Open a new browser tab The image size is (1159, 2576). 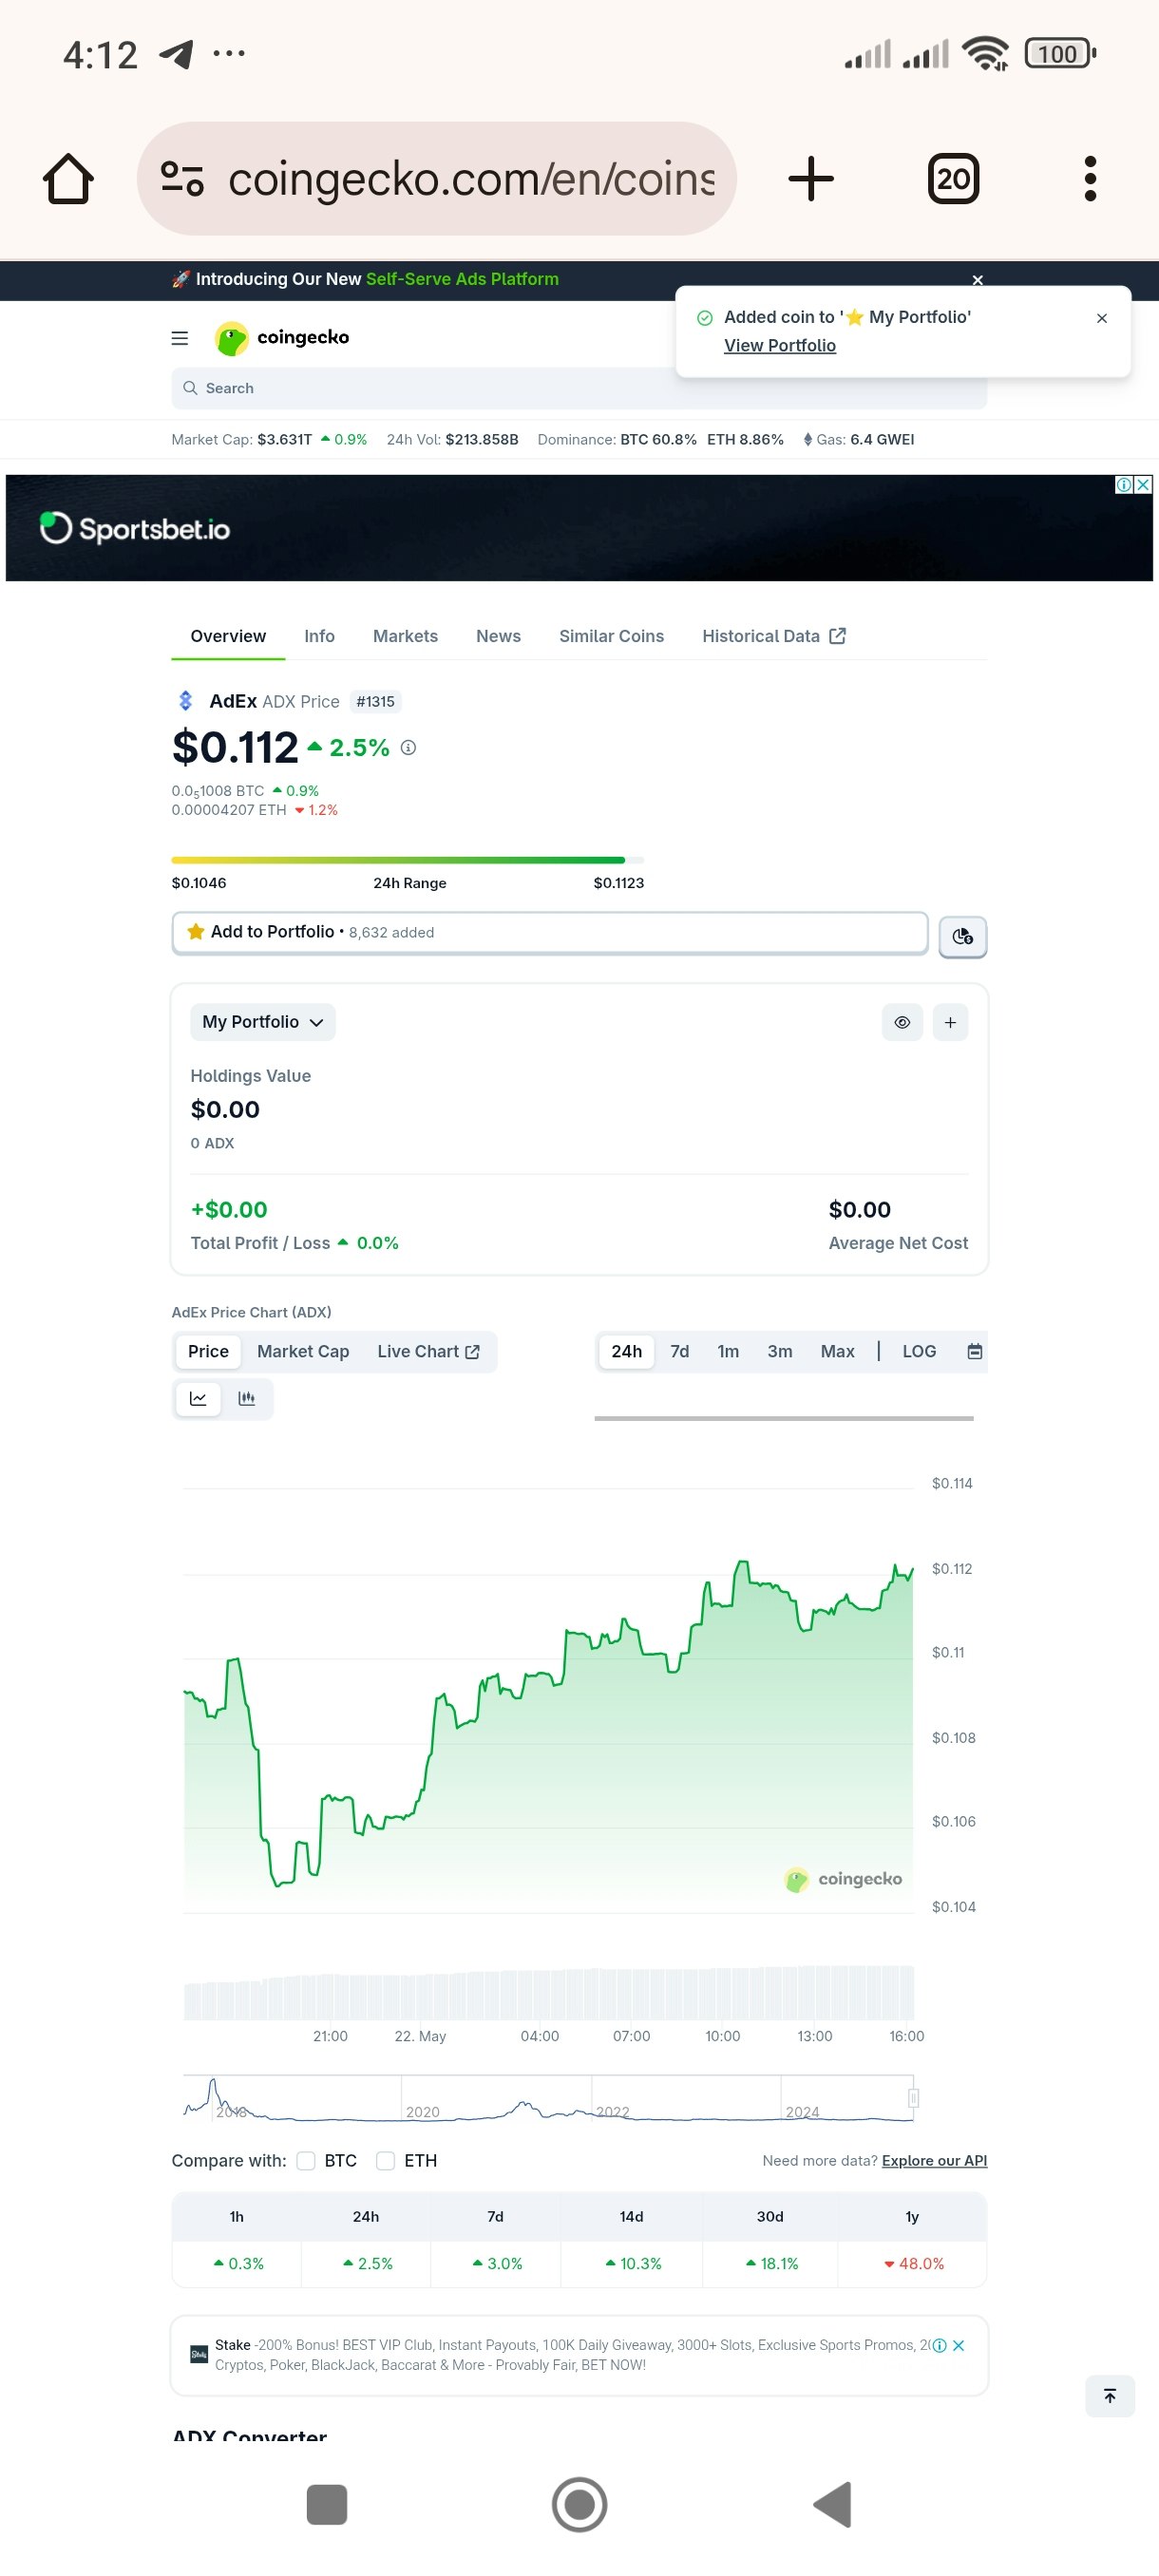point(810,179)
